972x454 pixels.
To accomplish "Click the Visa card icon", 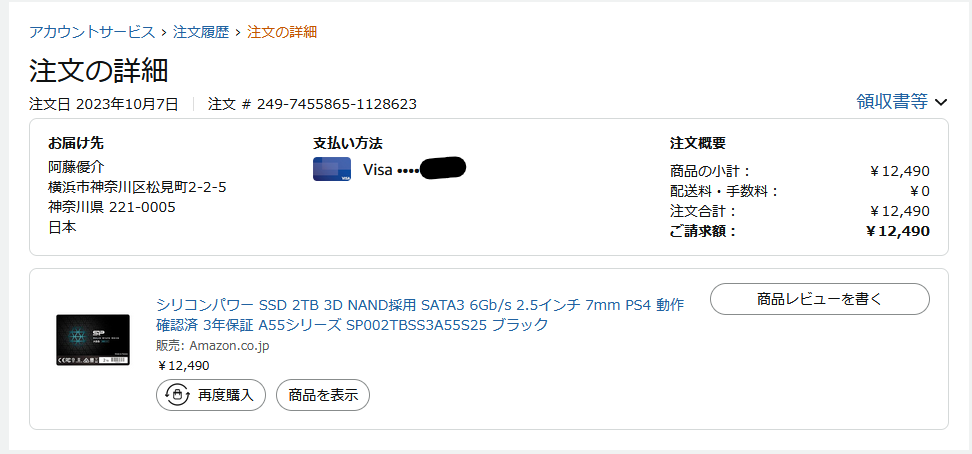I will coord(332,169).
